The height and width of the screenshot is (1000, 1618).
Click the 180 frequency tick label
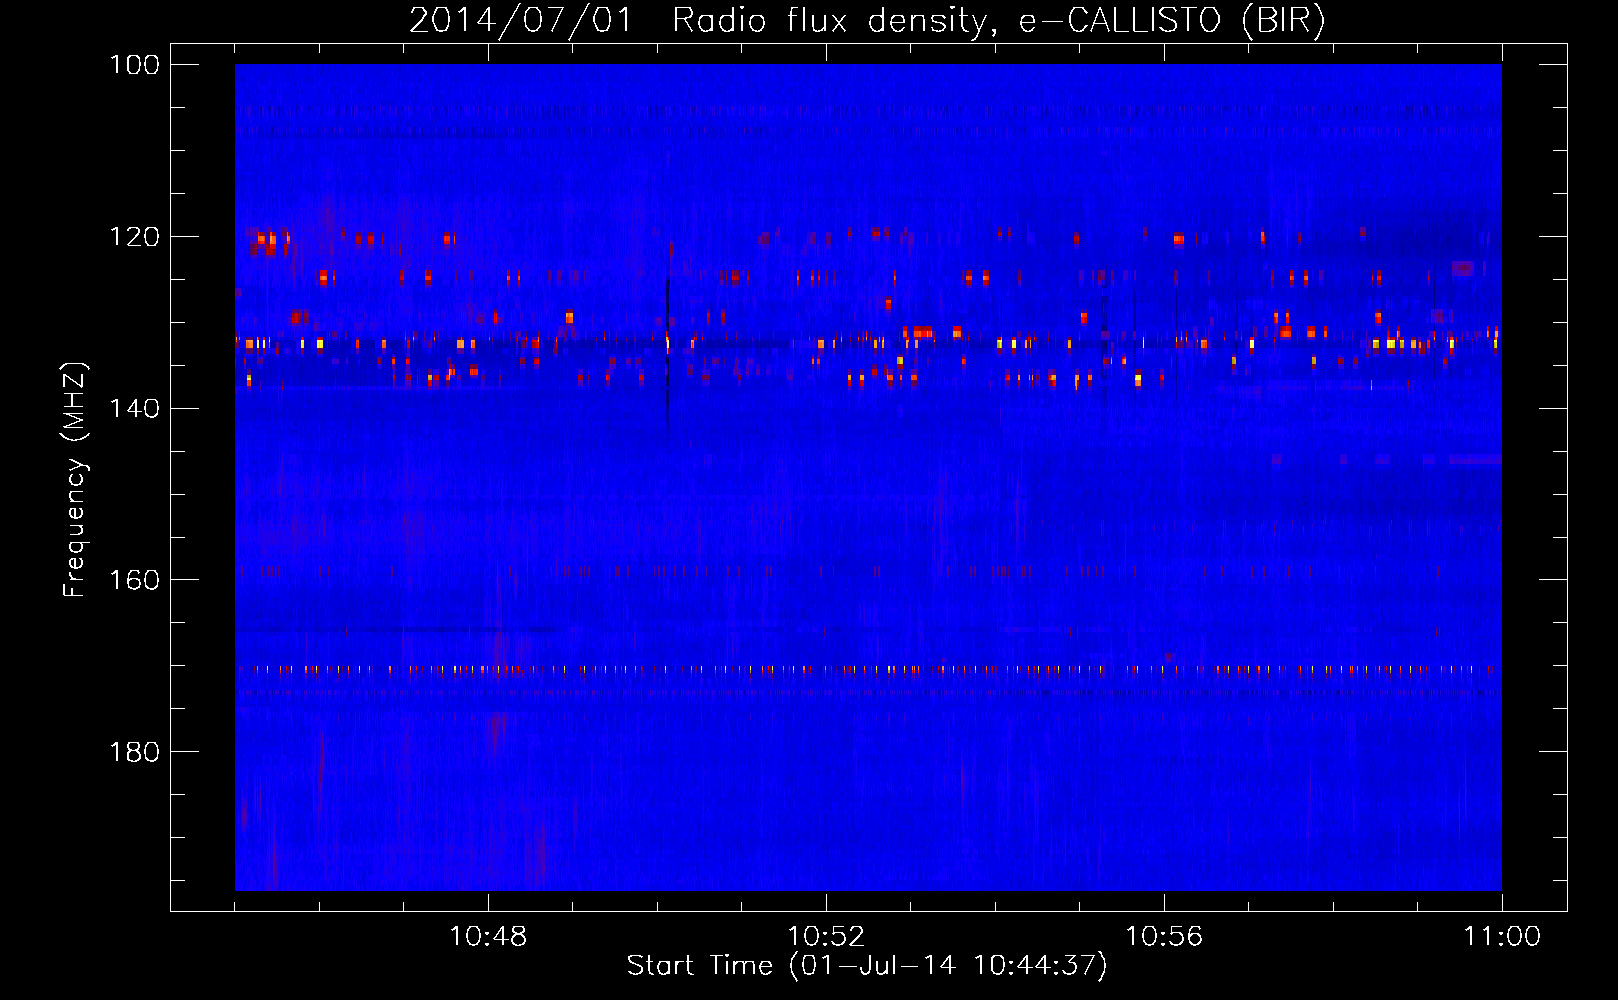coord(134,752)
